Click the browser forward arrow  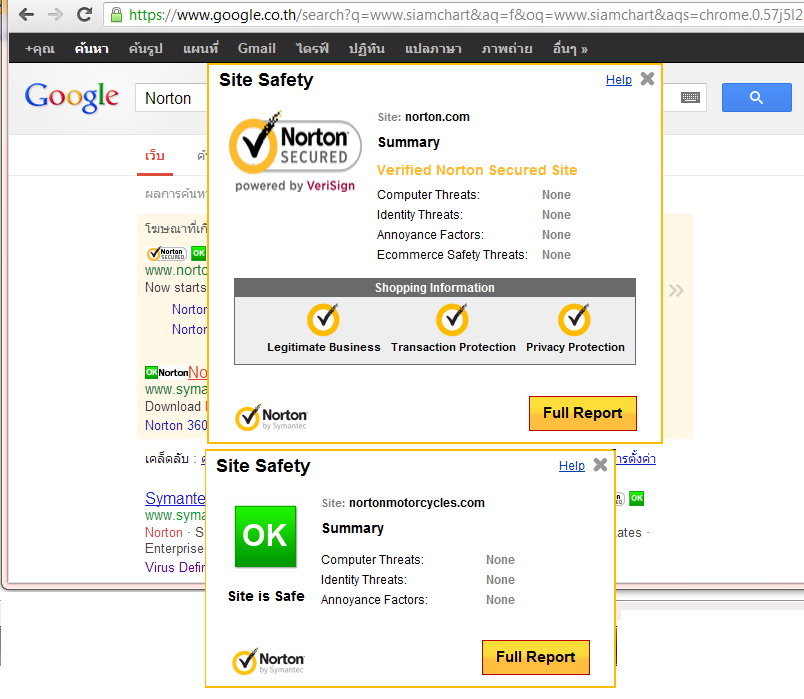(55, 14)
